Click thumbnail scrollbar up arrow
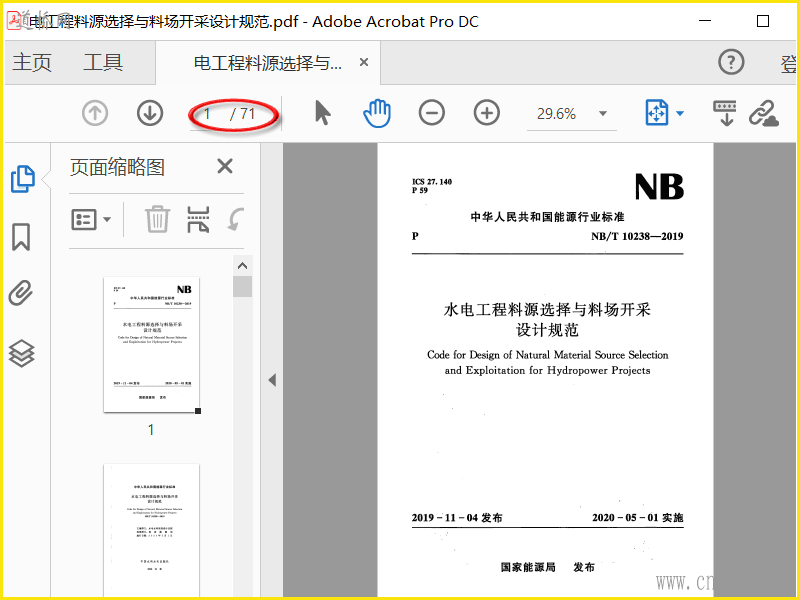The image size is (800, 600). point(242,266)
